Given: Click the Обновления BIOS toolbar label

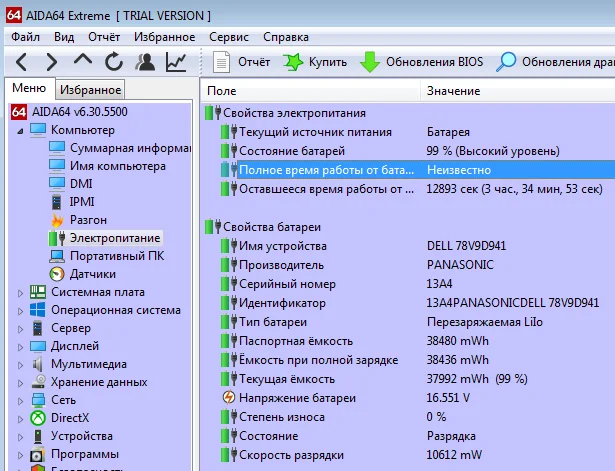Looking at the screenshot, I should [x=434, y=62].
